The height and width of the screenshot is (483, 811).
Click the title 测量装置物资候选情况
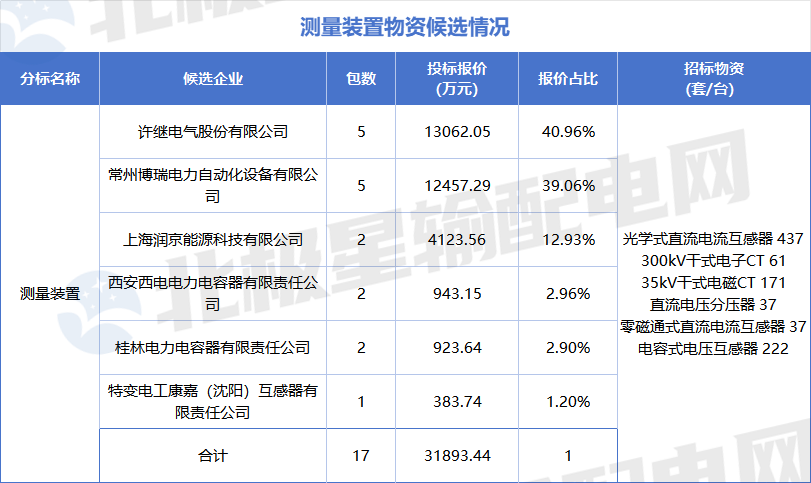[404, 27]
